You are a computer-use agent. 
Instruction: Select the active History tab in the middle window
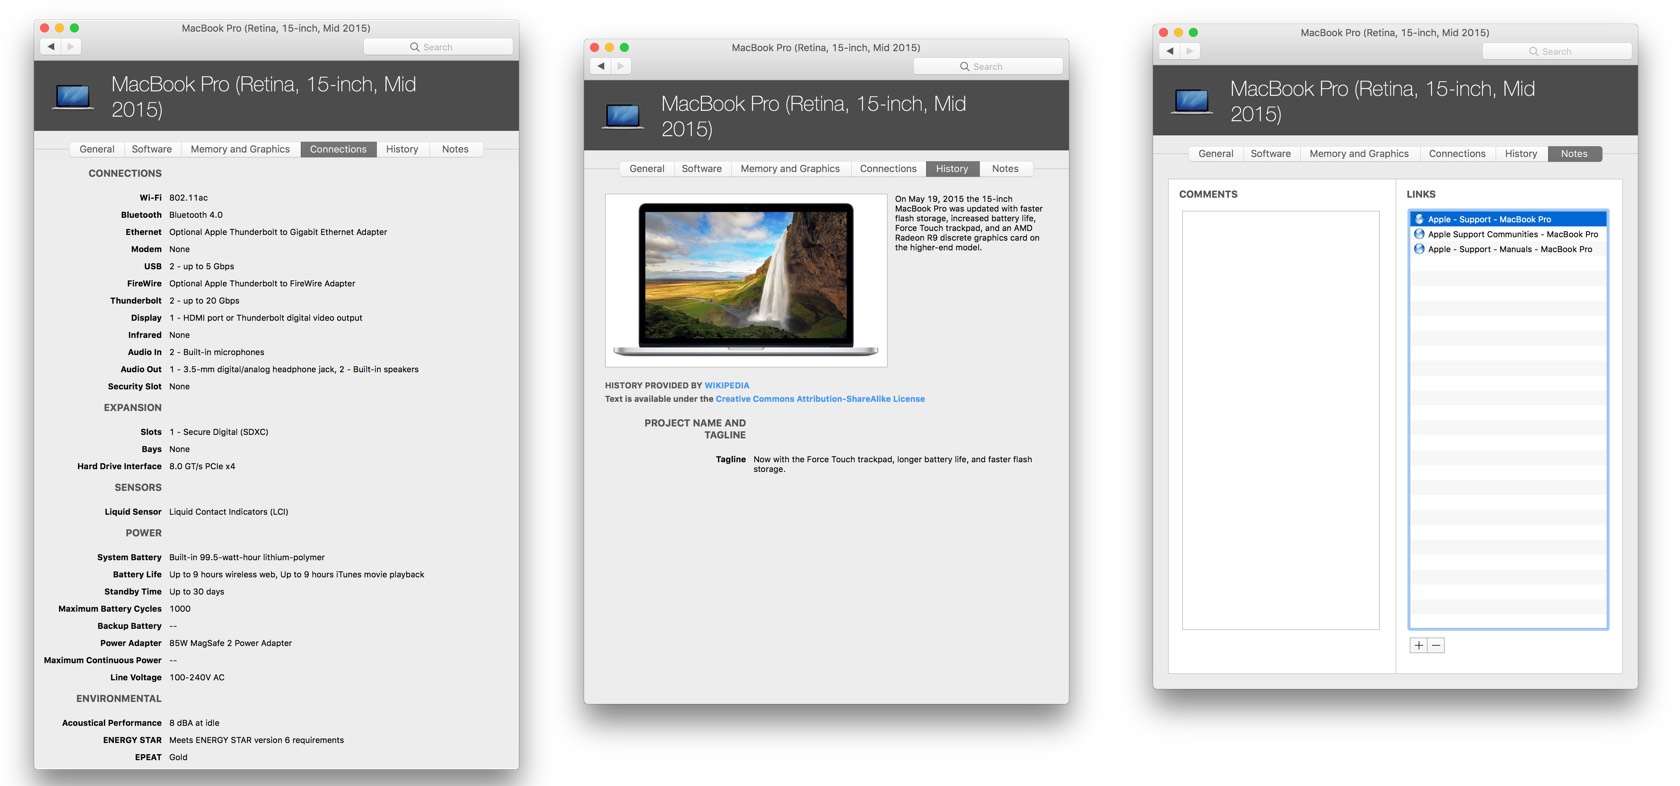coord(952,169)
